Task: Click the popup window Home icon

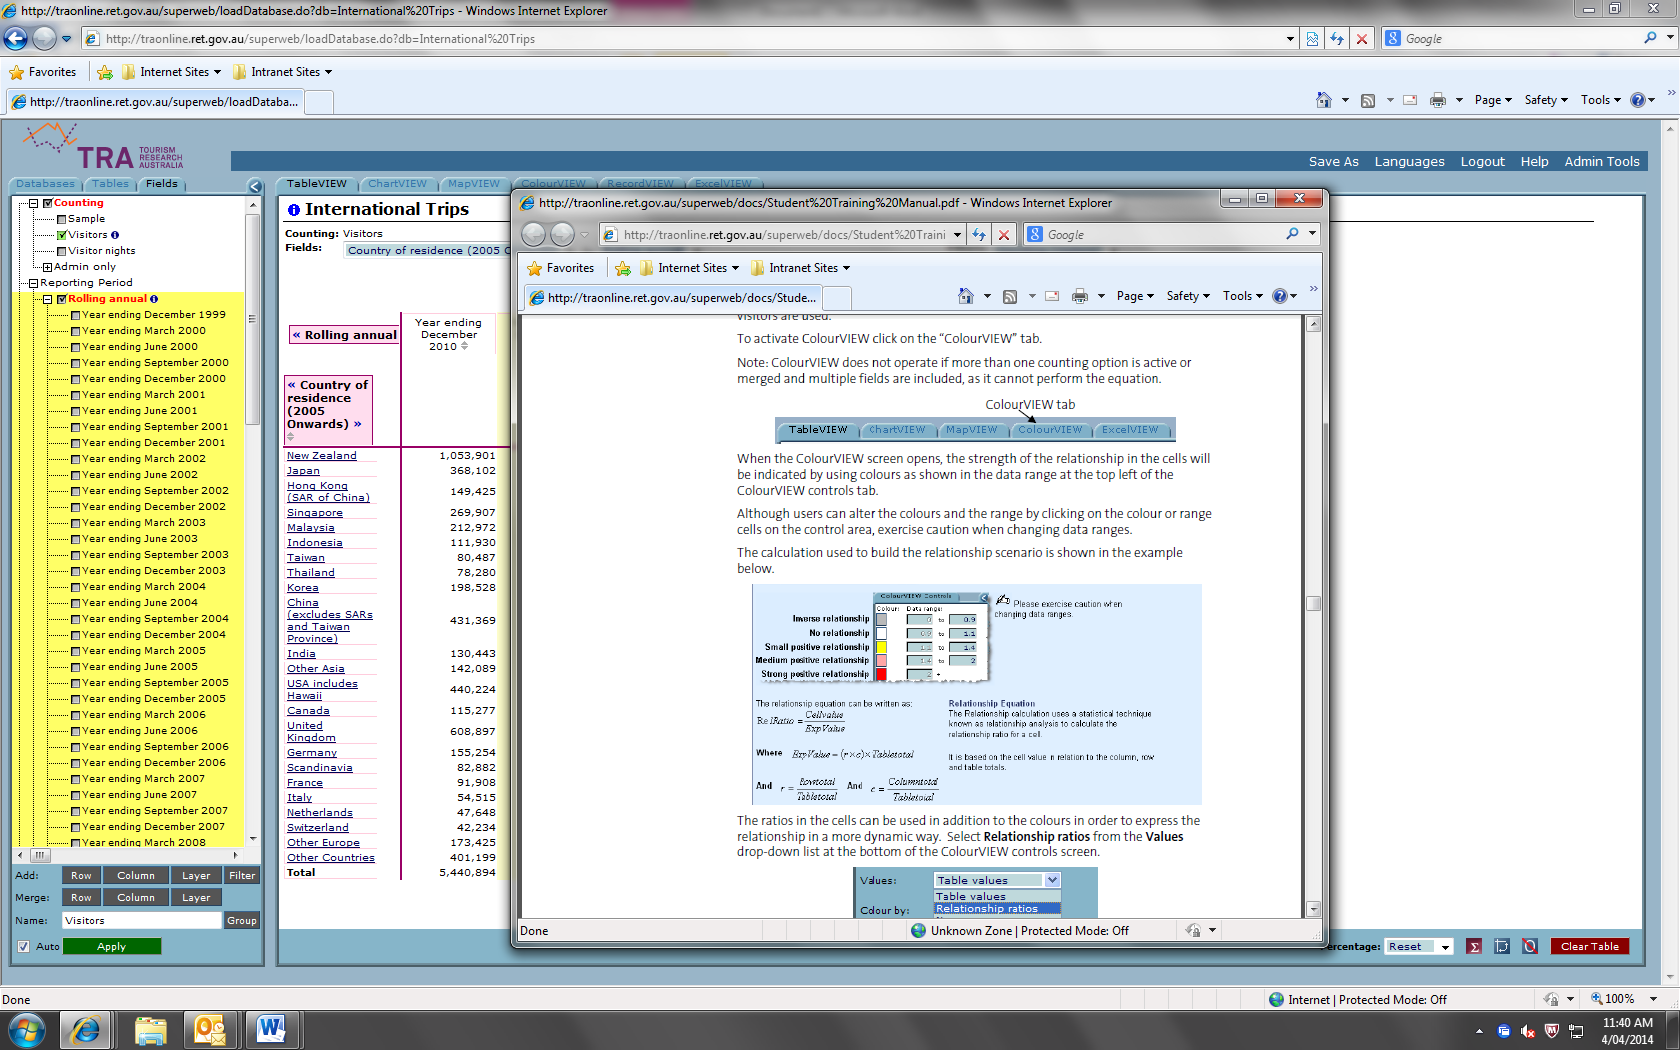Action: coord(965,296)
